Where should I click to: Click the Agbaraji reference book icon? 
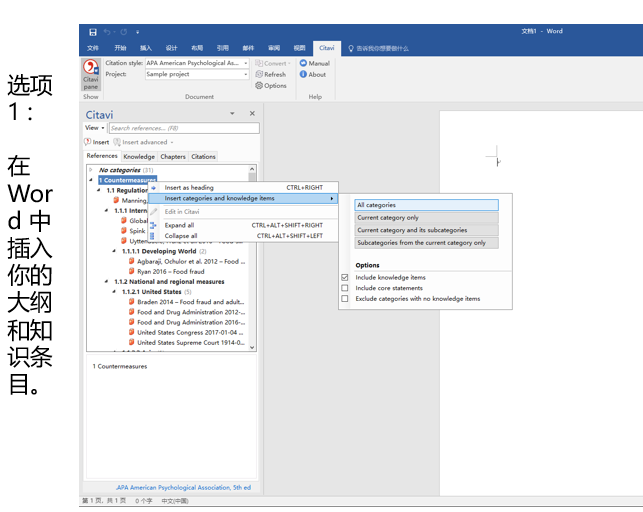[132, 261]
